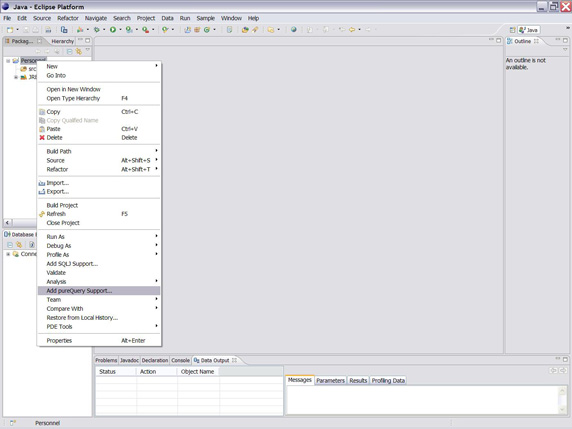Click the Object Name column header
This screenshot has width=572, height=429.
[x=198, y=372]
